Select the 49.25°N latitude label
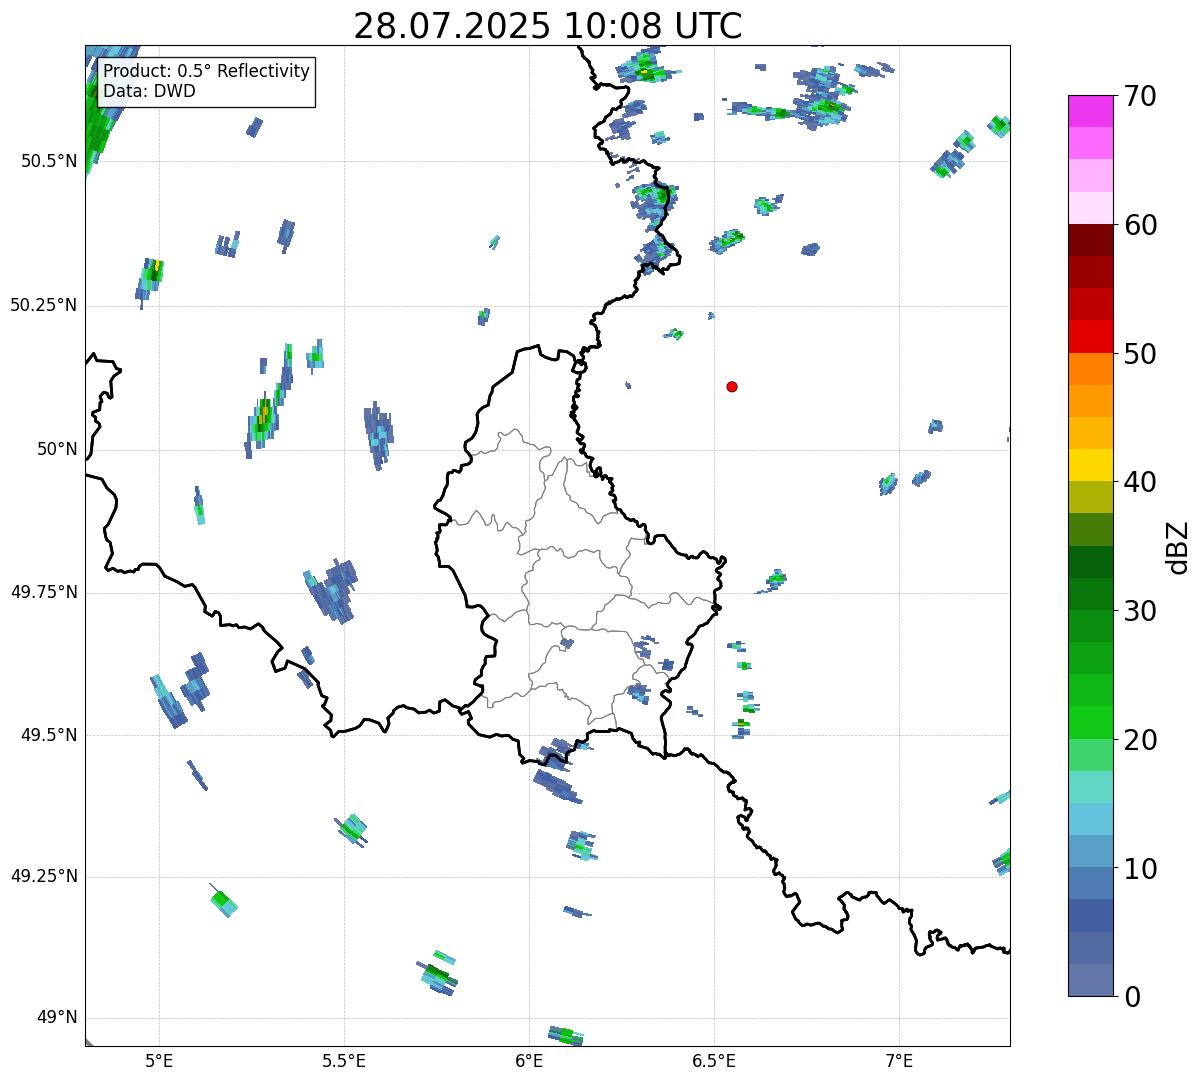The height and width of the screenshot is (1081, 1202). [44, 876]
